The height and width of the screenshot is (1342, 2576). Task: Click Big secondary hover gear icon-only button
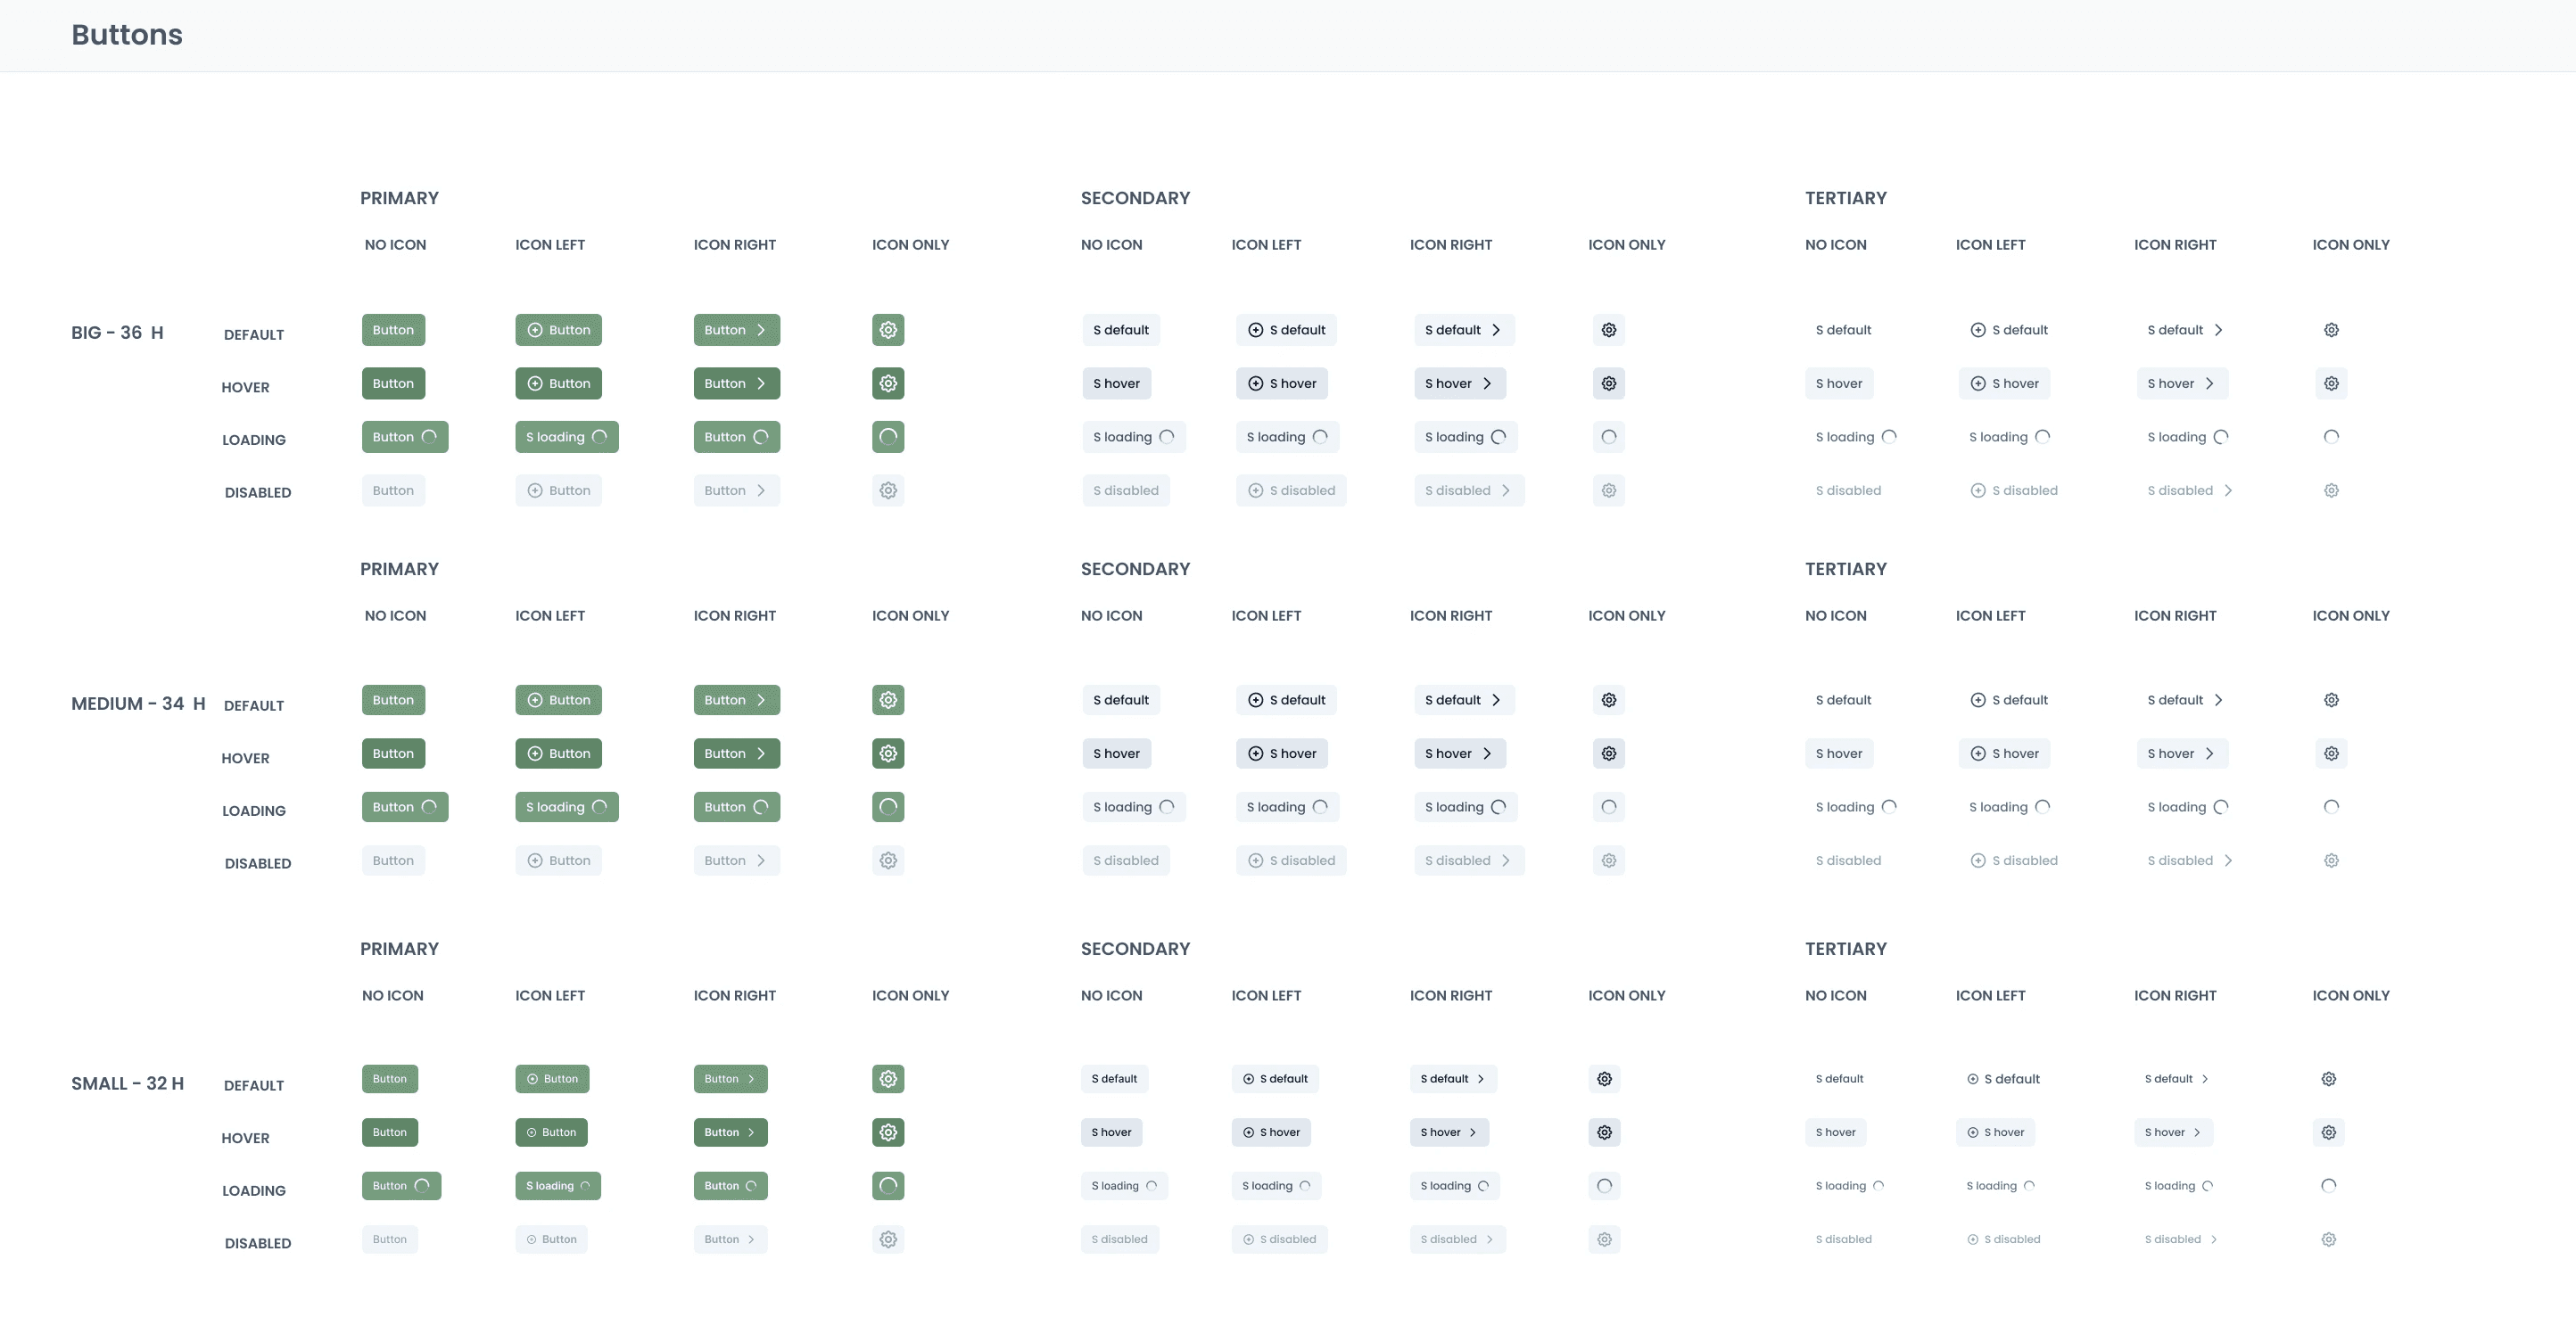(x=1608, y=383)
